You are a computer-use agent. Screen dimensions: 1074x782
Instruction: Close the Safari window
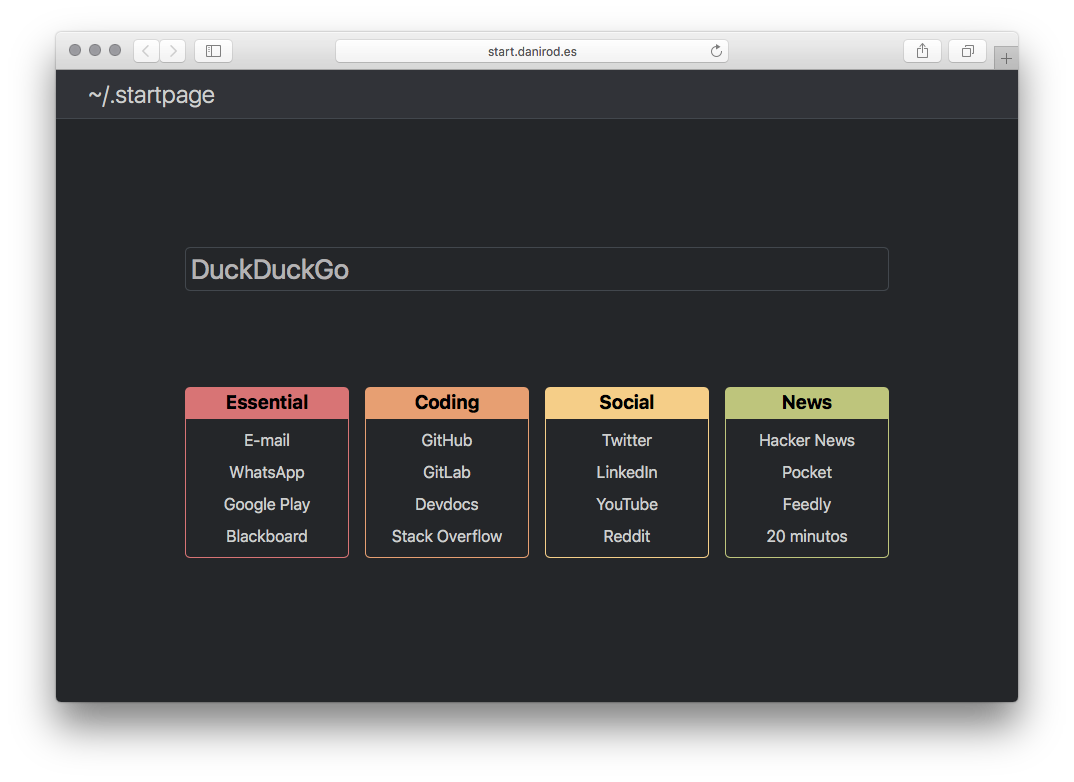pos(75,50)
